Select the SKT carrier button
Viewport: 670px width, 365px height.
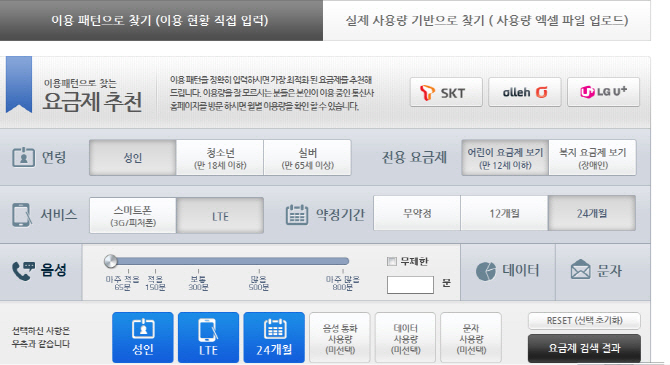[446, 92]
